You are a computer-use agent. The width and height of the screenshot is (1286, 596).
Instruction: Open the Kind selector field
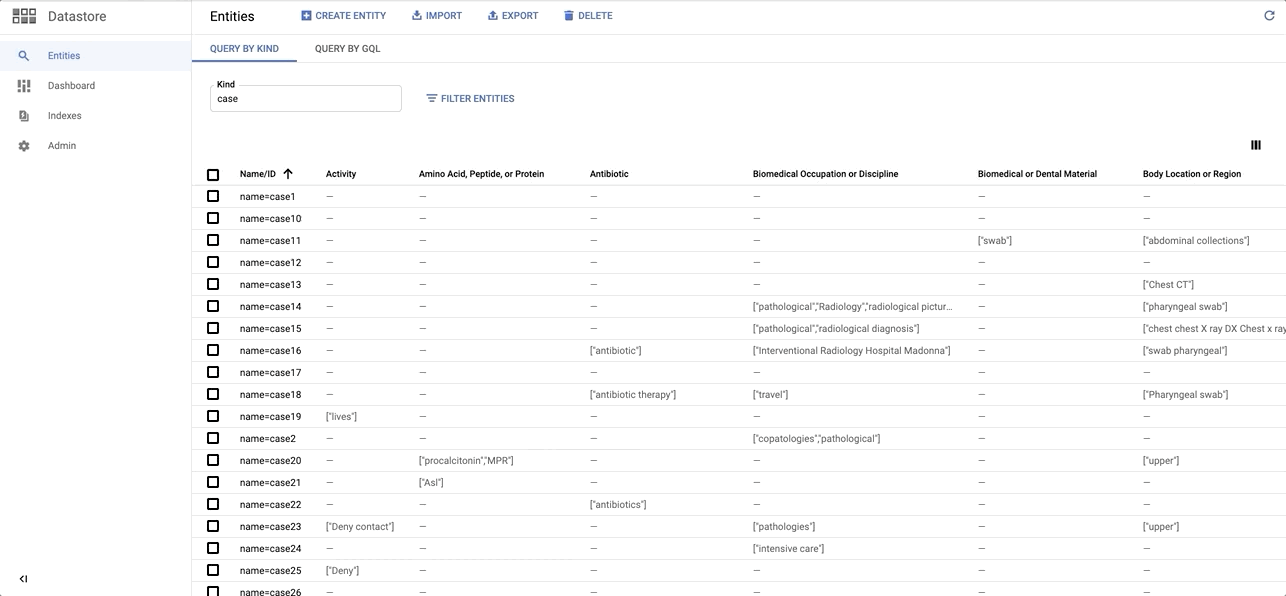306,99
